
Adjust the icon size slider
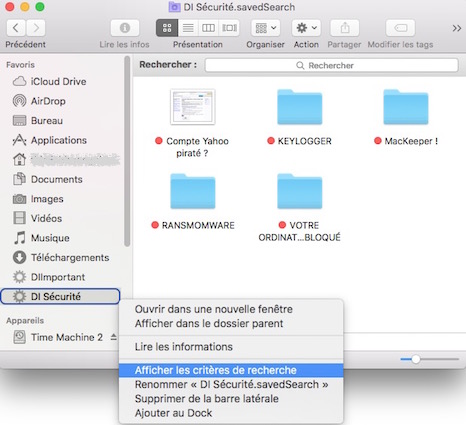(x=416, y=359)
